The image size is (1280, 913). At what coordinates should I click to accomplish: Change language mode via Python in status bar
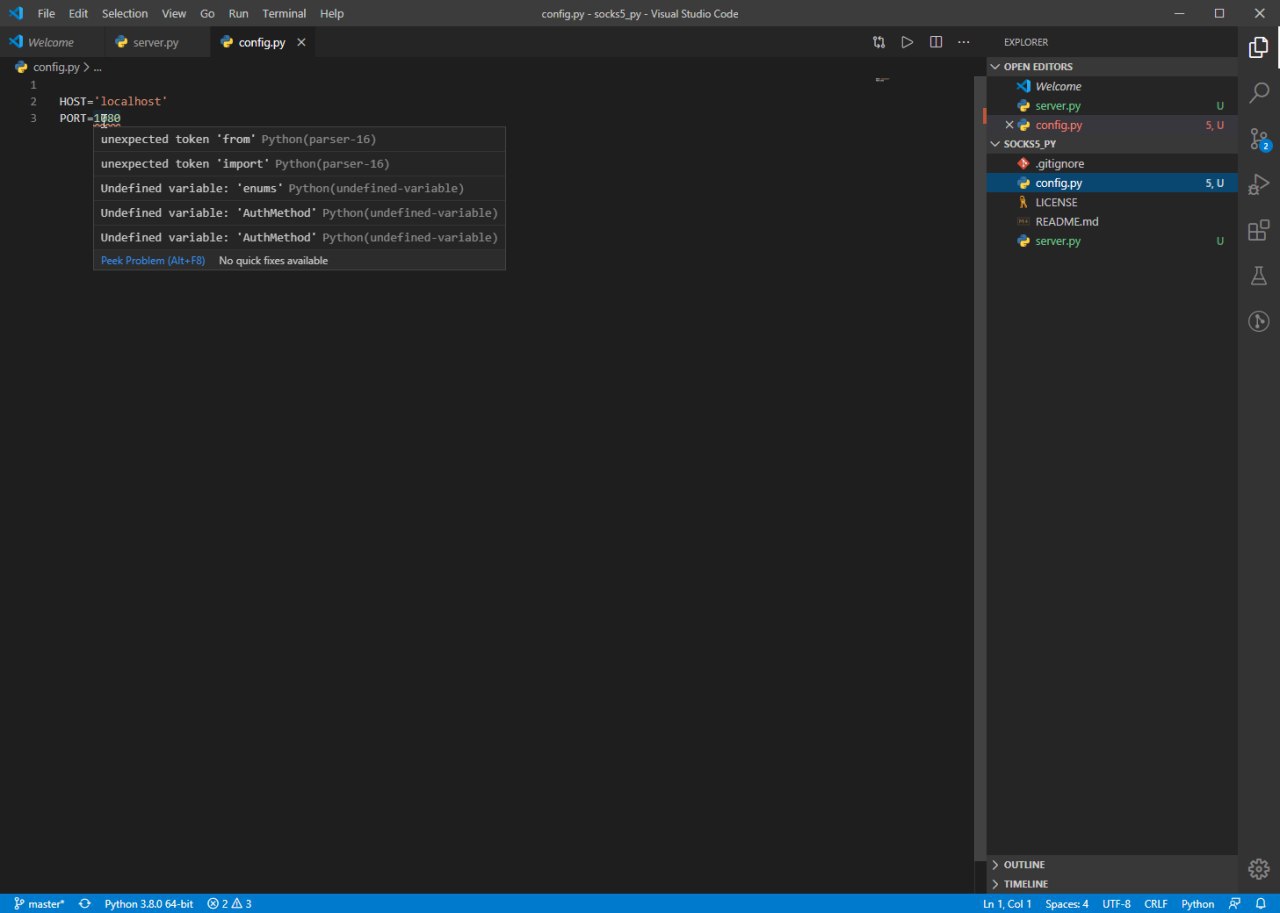tap(1198, 903)
